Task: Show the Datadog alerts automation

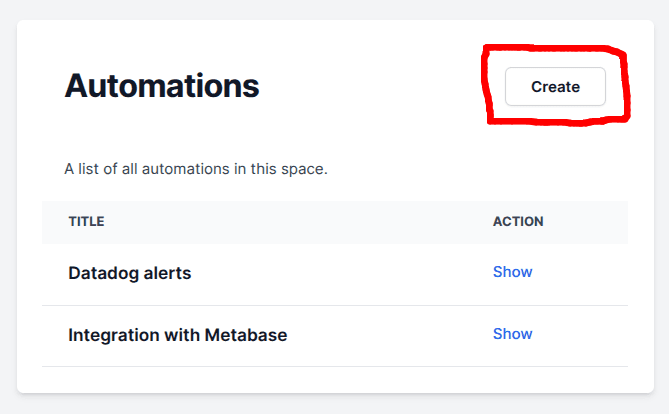Action: tap(512, 272)
